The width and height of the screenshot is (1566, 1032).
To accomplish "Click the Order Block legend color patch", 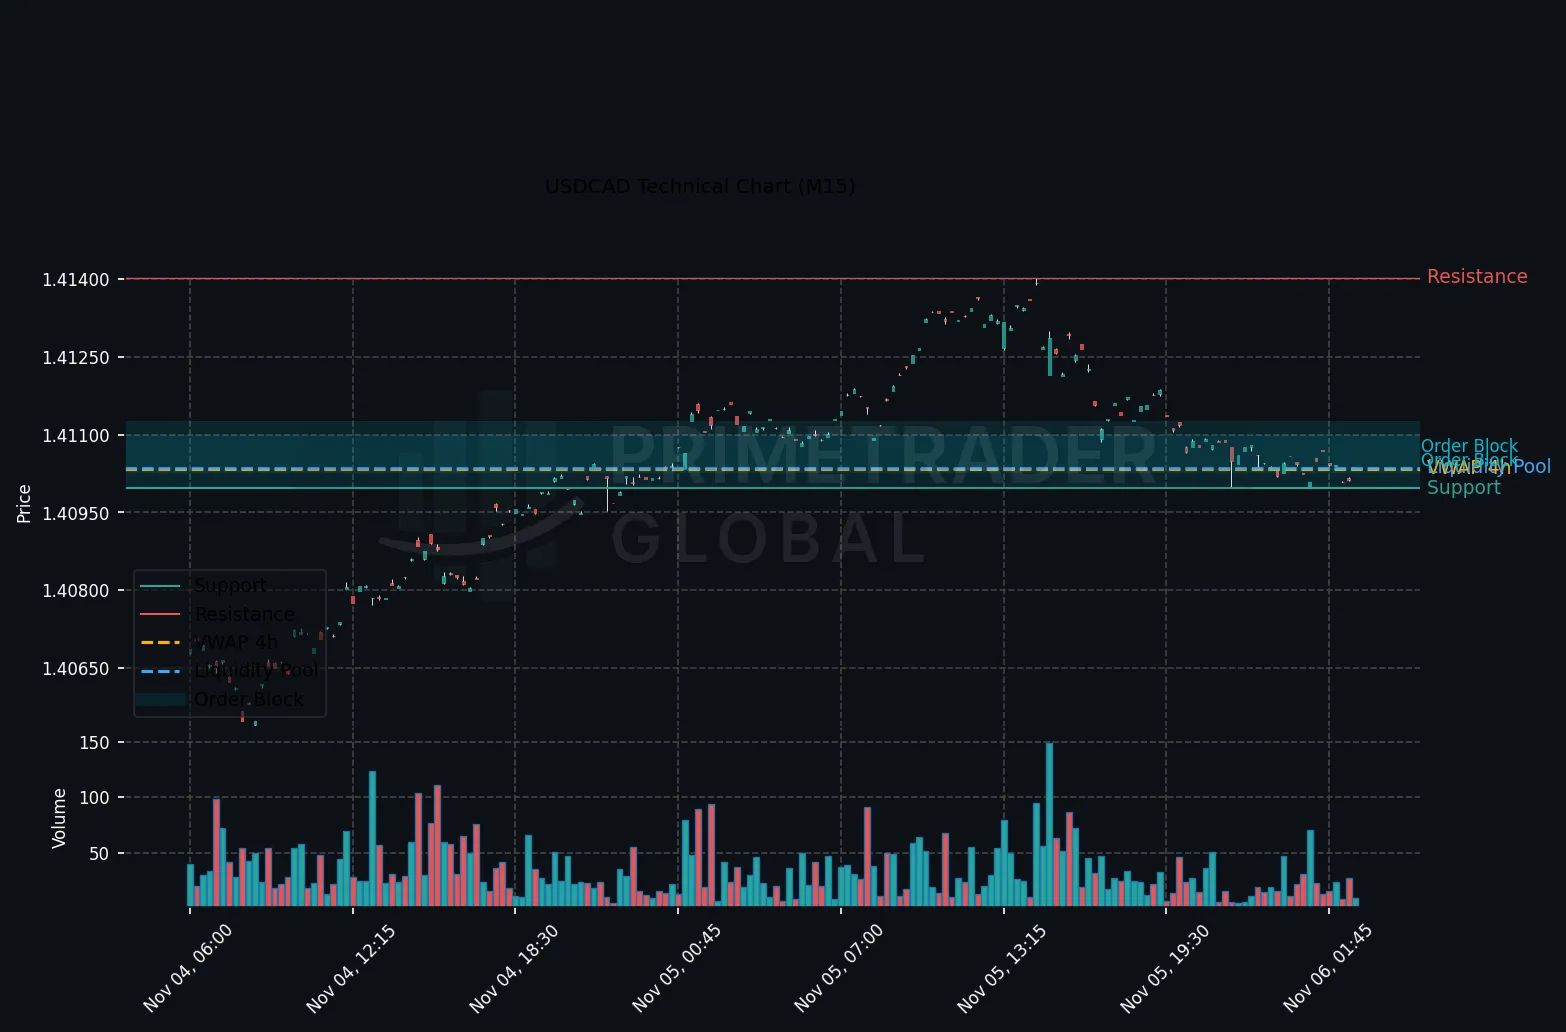I will pyautogui.click(x=160, y=700).
